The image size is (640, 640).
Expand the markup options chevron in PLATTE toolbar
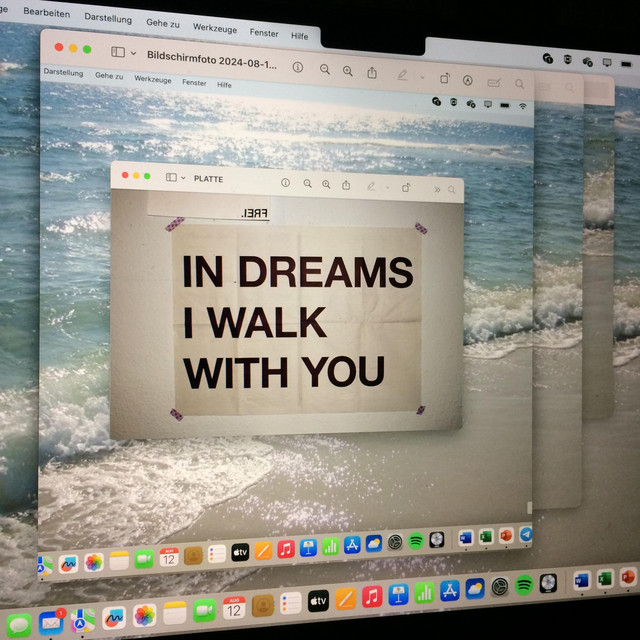click(388, 187)
